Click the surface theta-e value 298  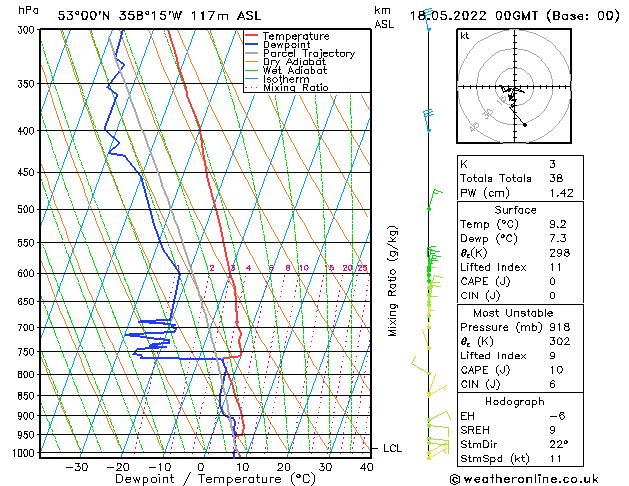pos(560,253)
